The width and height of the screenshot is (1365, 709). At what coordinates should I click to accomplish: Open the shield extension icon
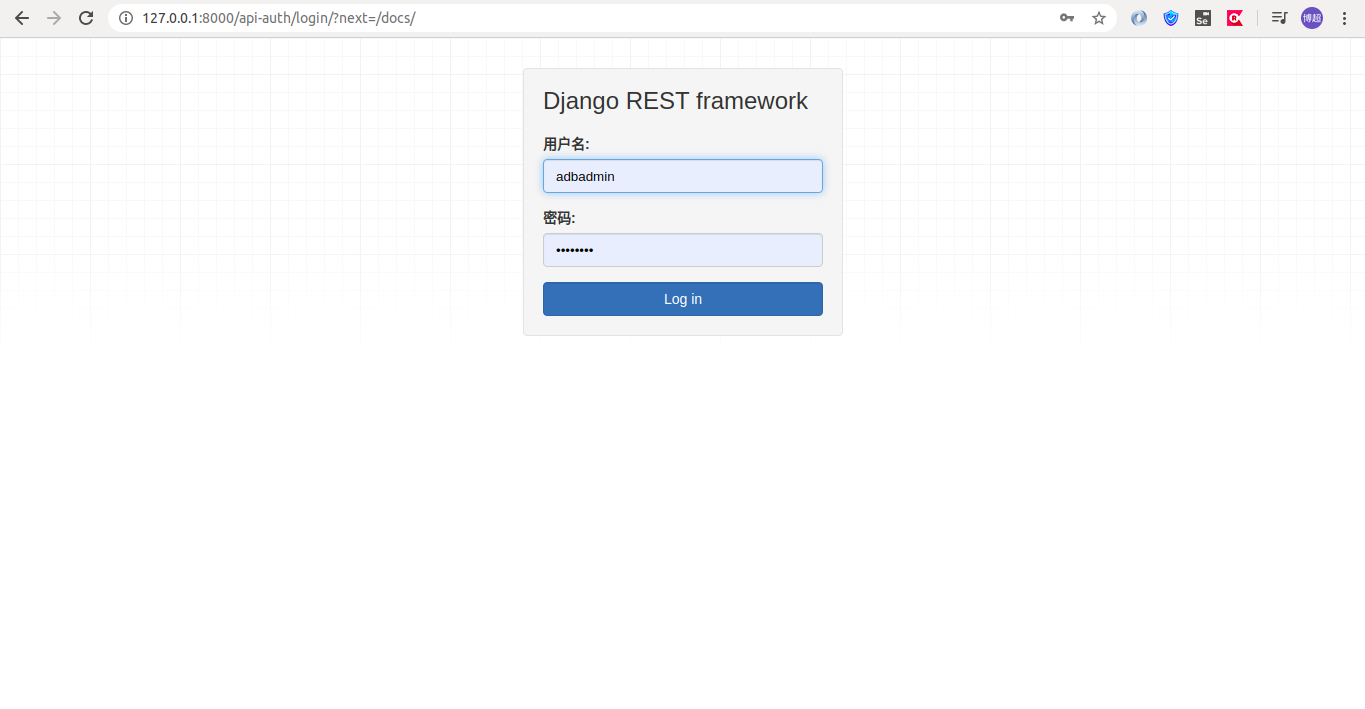pos(1171,18)
